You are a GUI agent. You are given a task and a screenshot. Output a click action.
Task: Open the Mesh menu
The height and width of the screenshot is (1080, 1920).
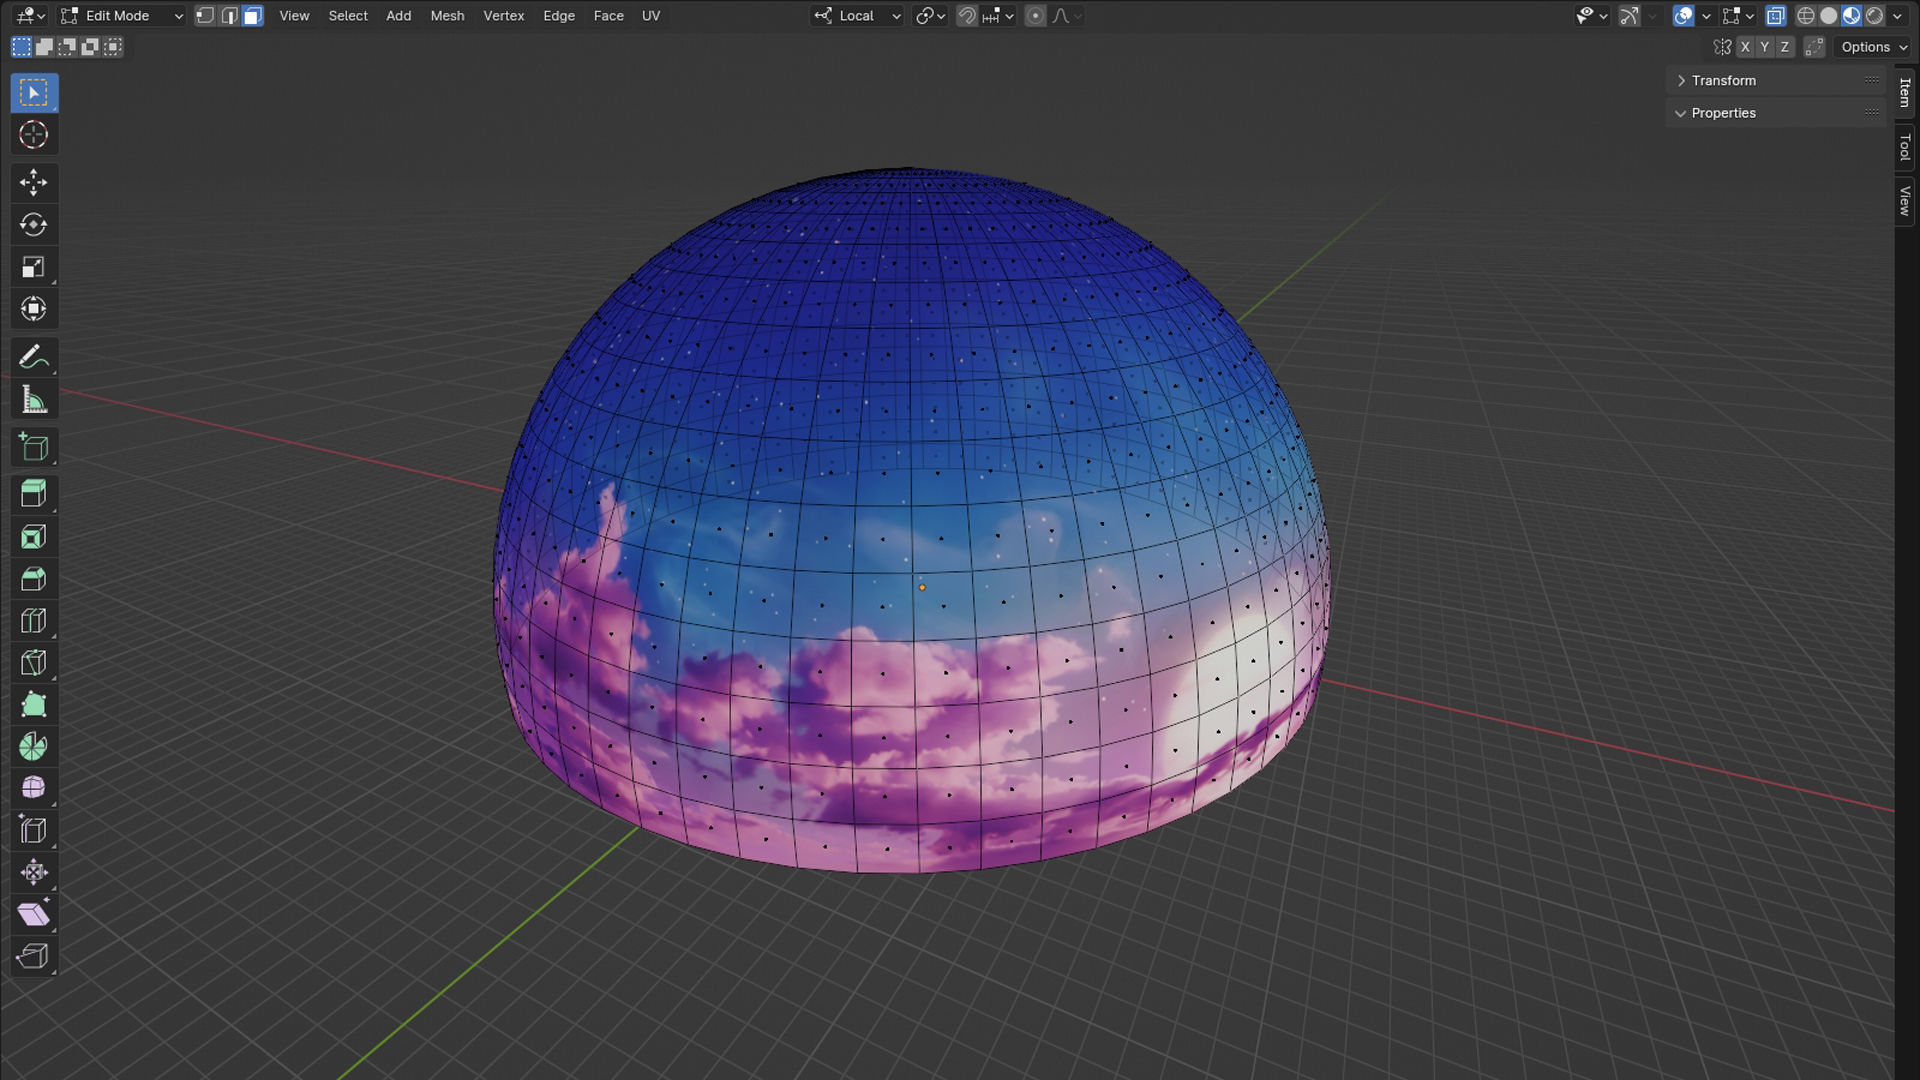point(447,16)
